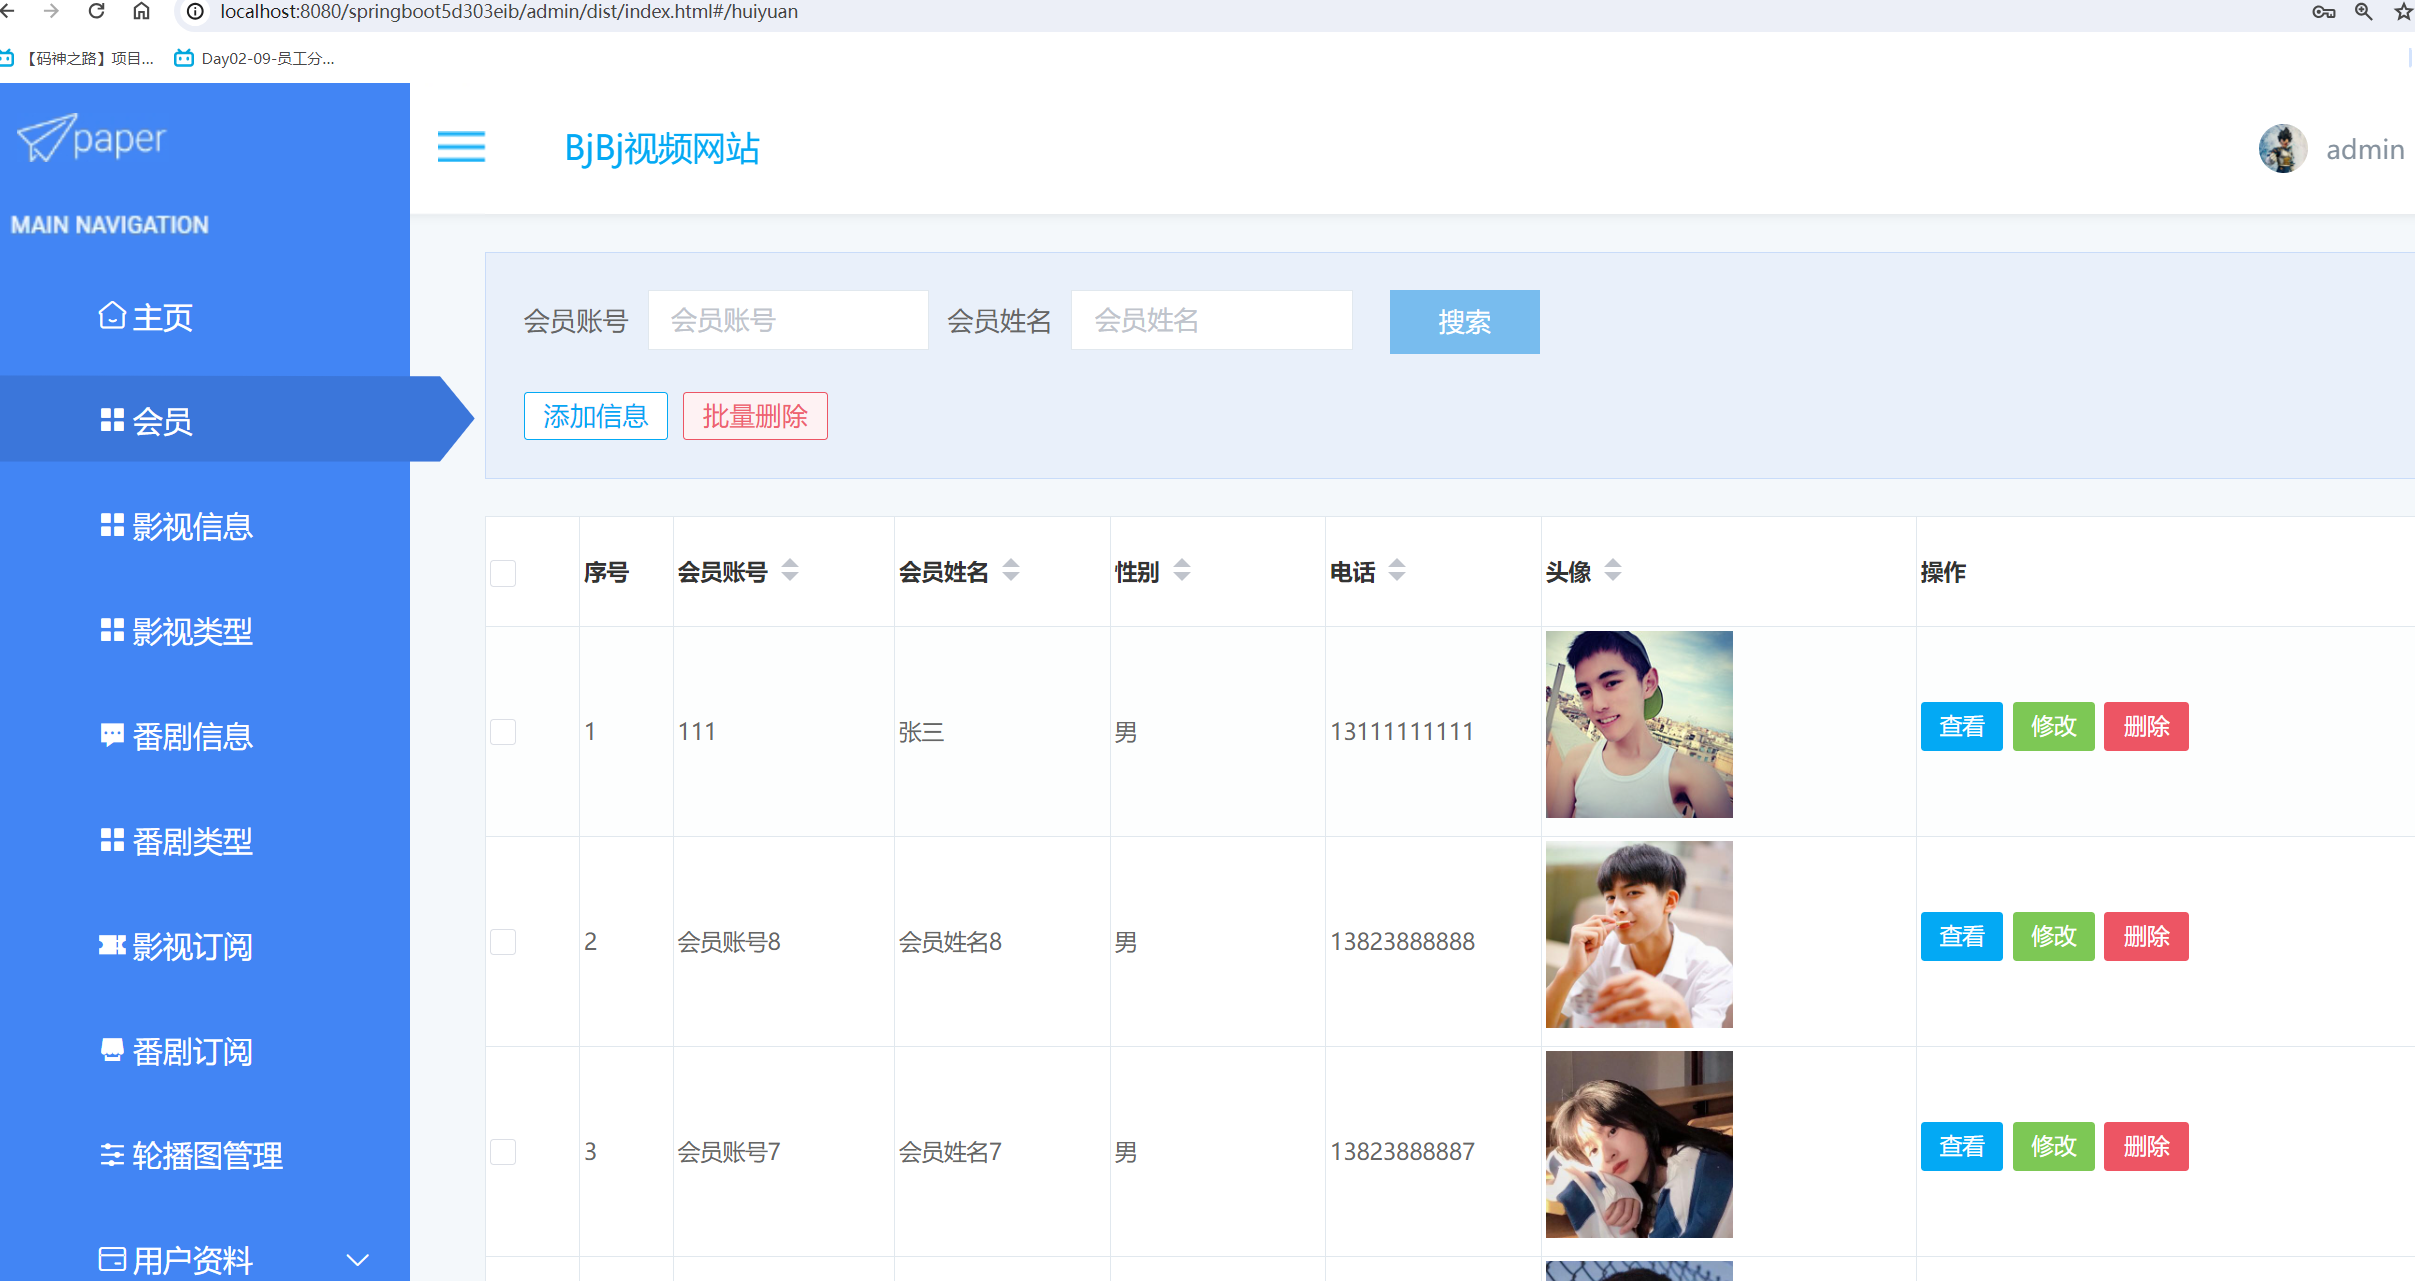Image resolution: width=2415 pixels, height=1281 pixels.
Task: Open password key icon in address bar
Action: (x=2323, y=11)
